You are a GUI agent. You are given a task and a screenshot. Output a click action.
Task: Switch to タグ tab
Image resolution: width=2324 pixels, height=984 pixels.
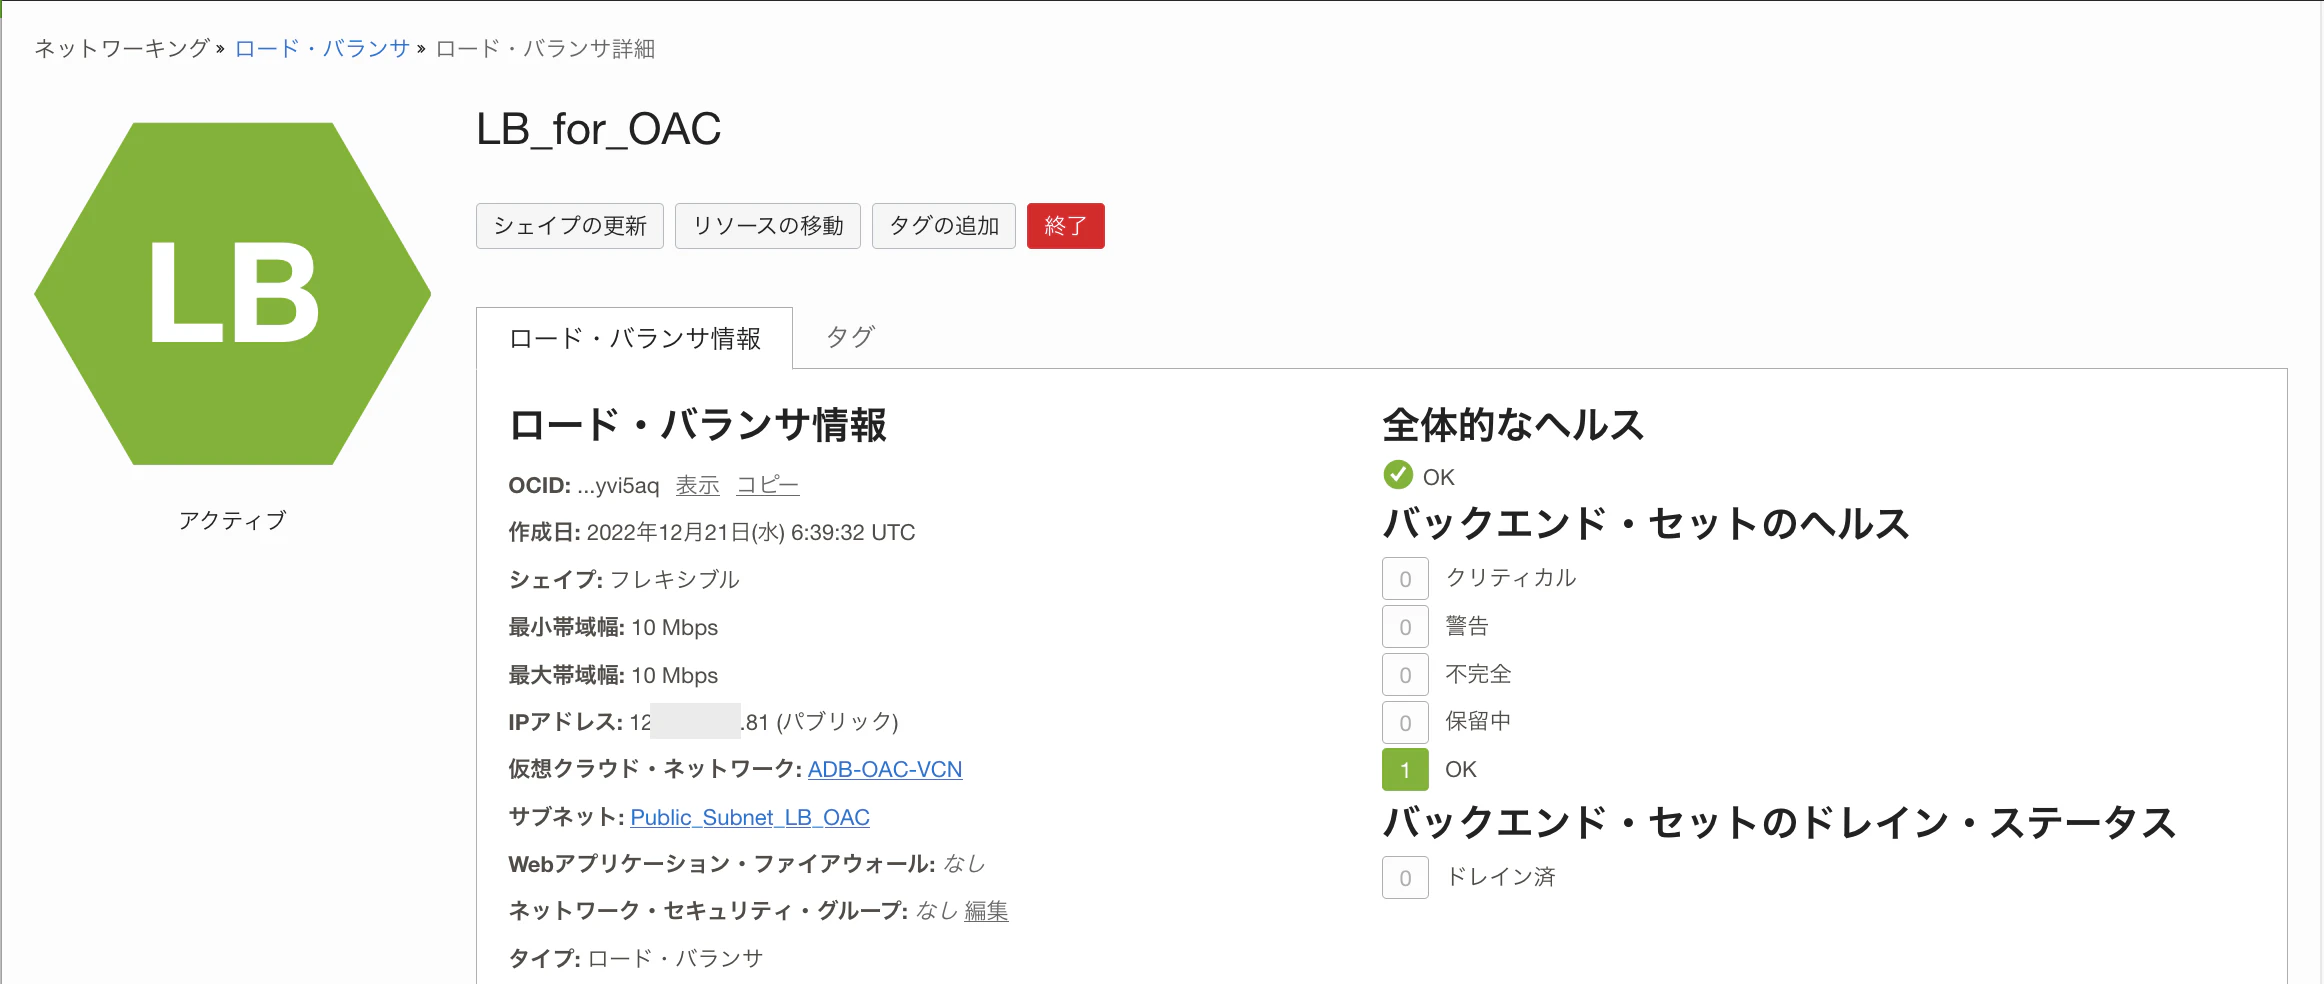coord(850,337)
